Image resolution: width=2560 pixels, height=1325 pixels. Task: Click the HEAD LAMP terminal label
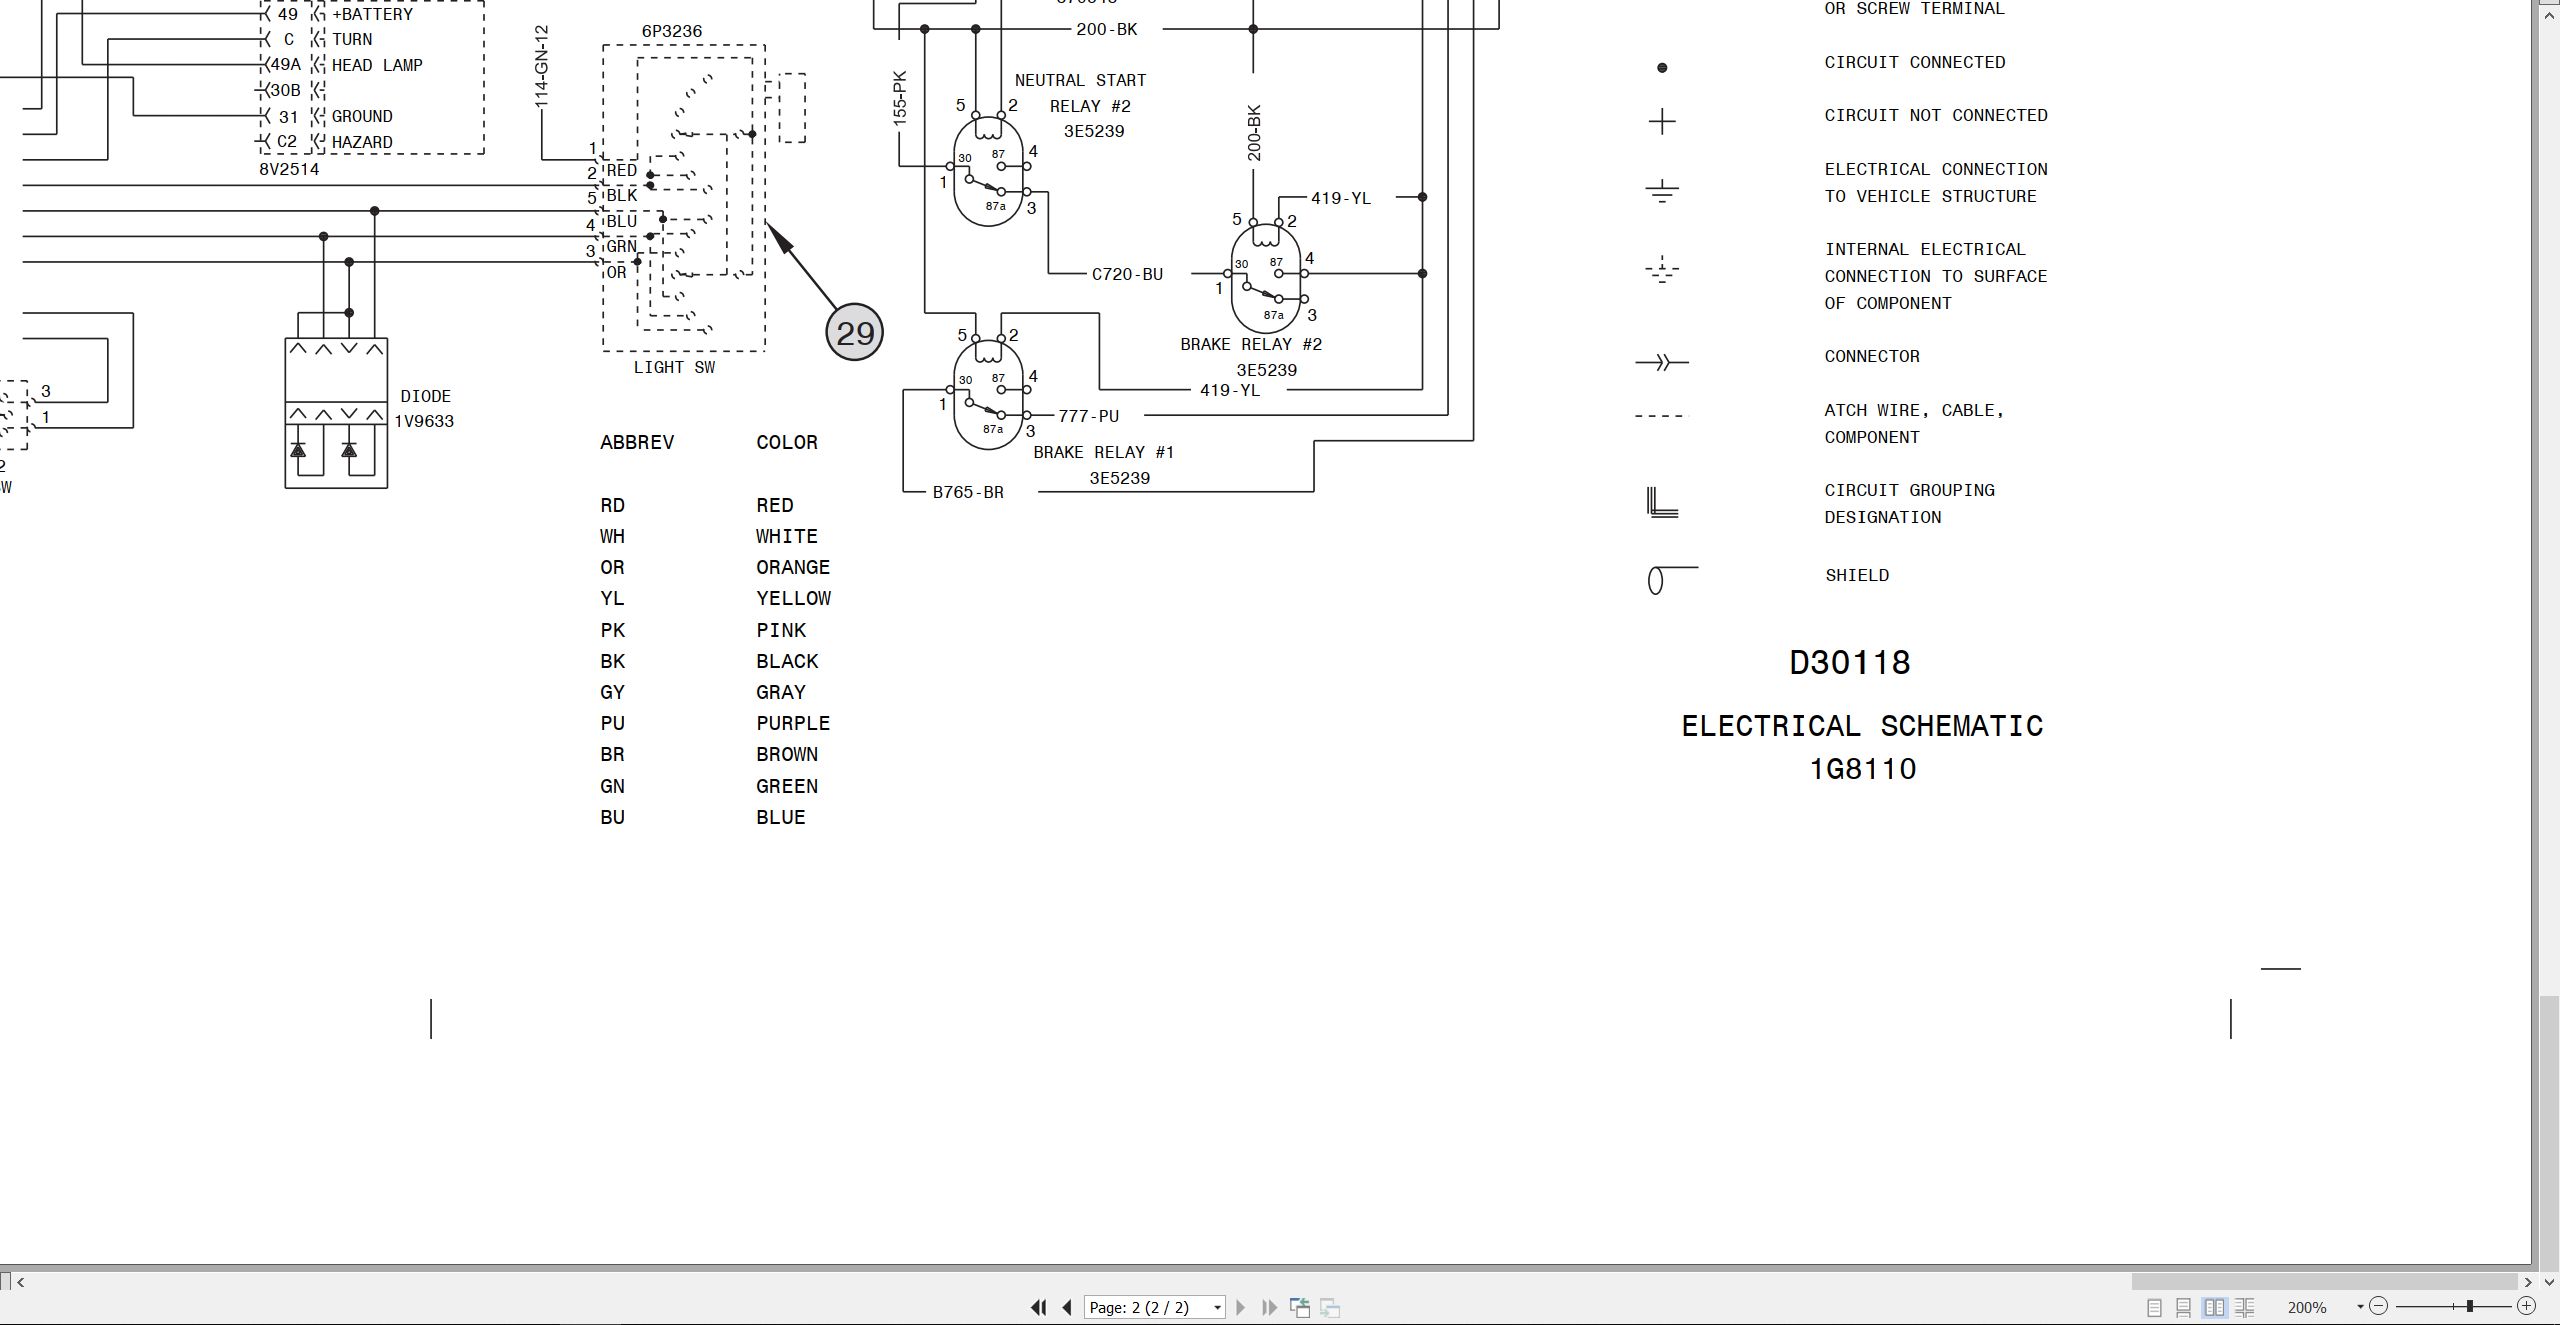(x=377, y=65)
